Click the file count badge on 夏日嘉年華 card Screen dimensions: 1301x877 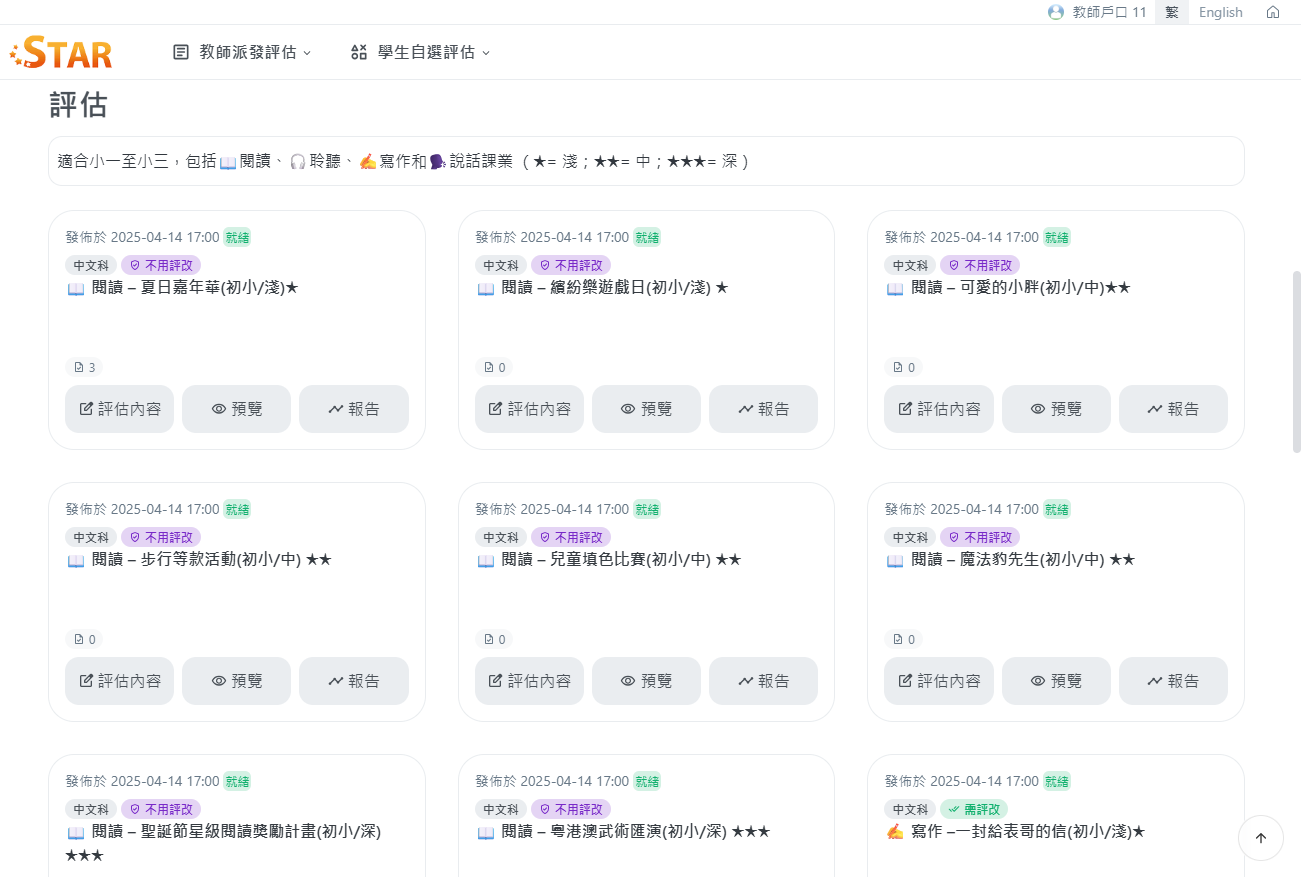click(x=84, y=367)
